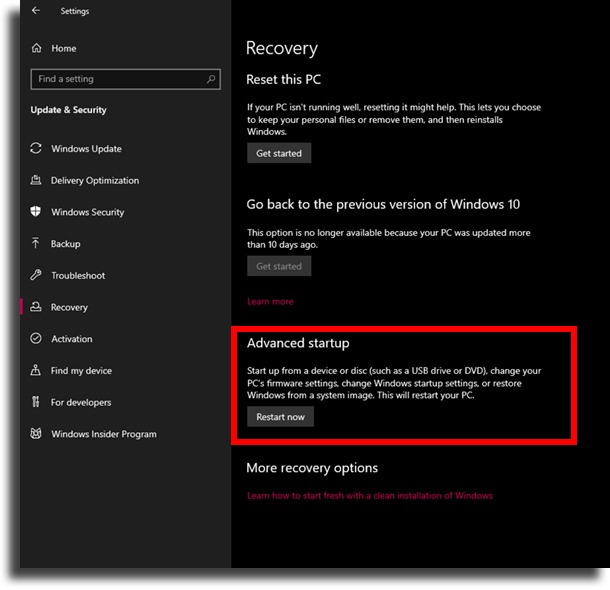Open the Learn more link
This screenshot has width=610, height=590.
tap(270, 301)
